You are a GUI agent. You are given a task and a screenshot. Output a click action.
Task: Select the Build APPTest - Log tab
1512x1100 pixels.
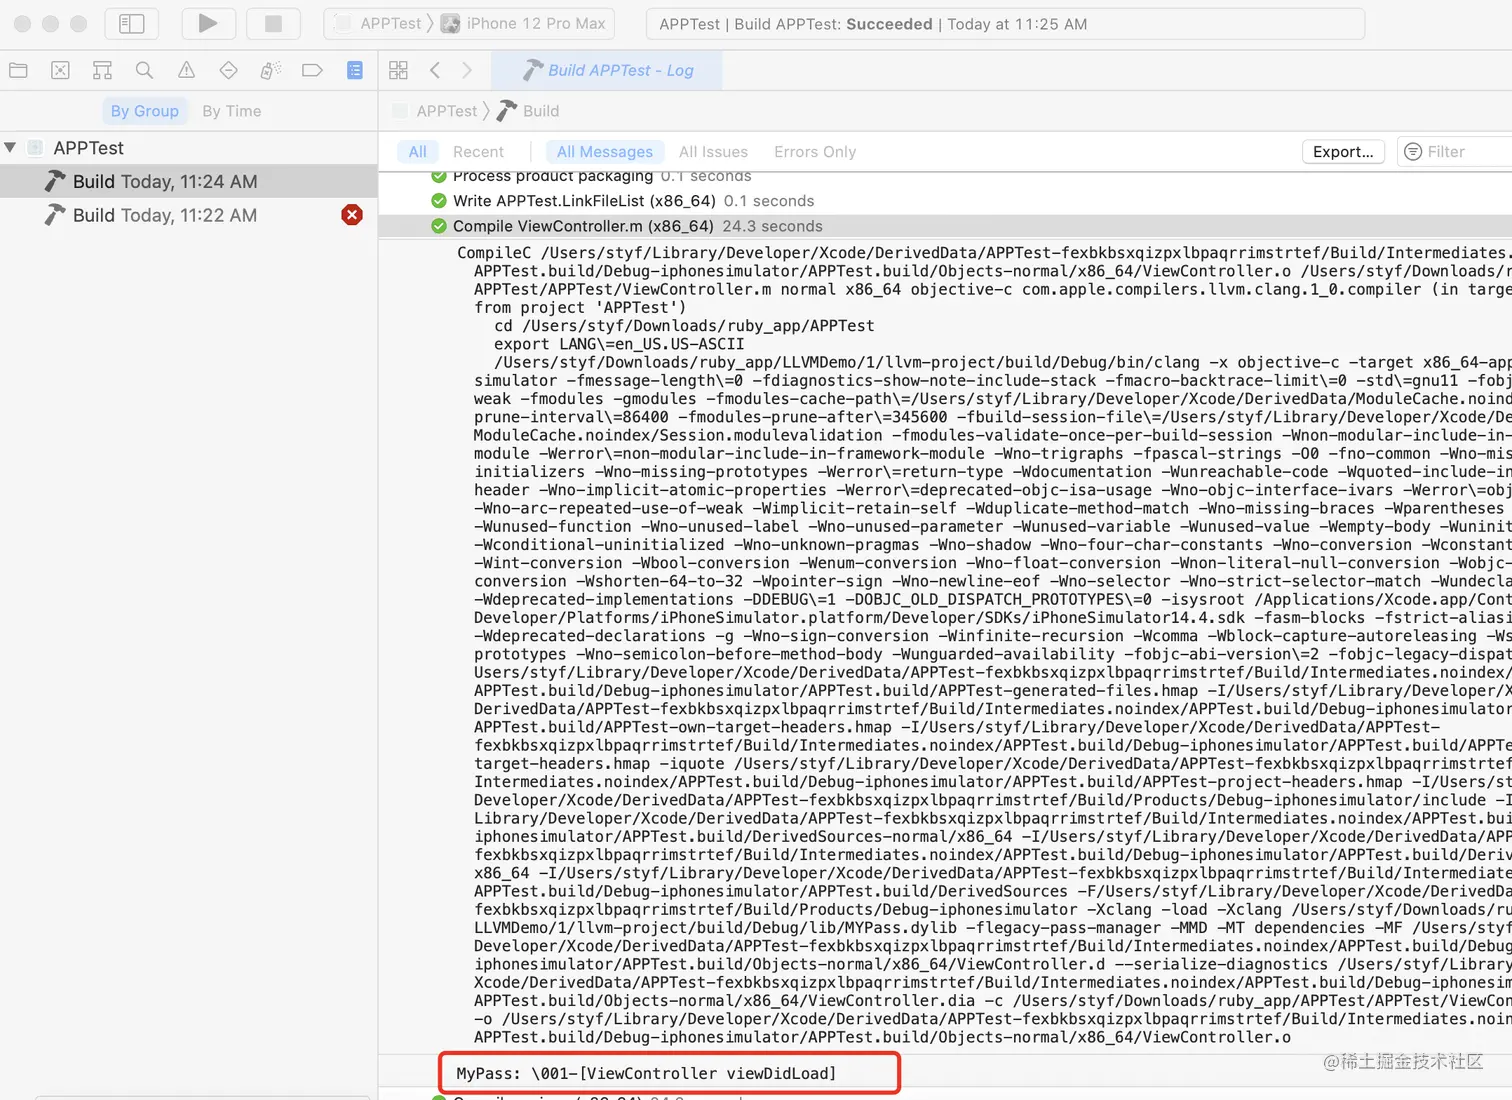click(x=608, y=70)
